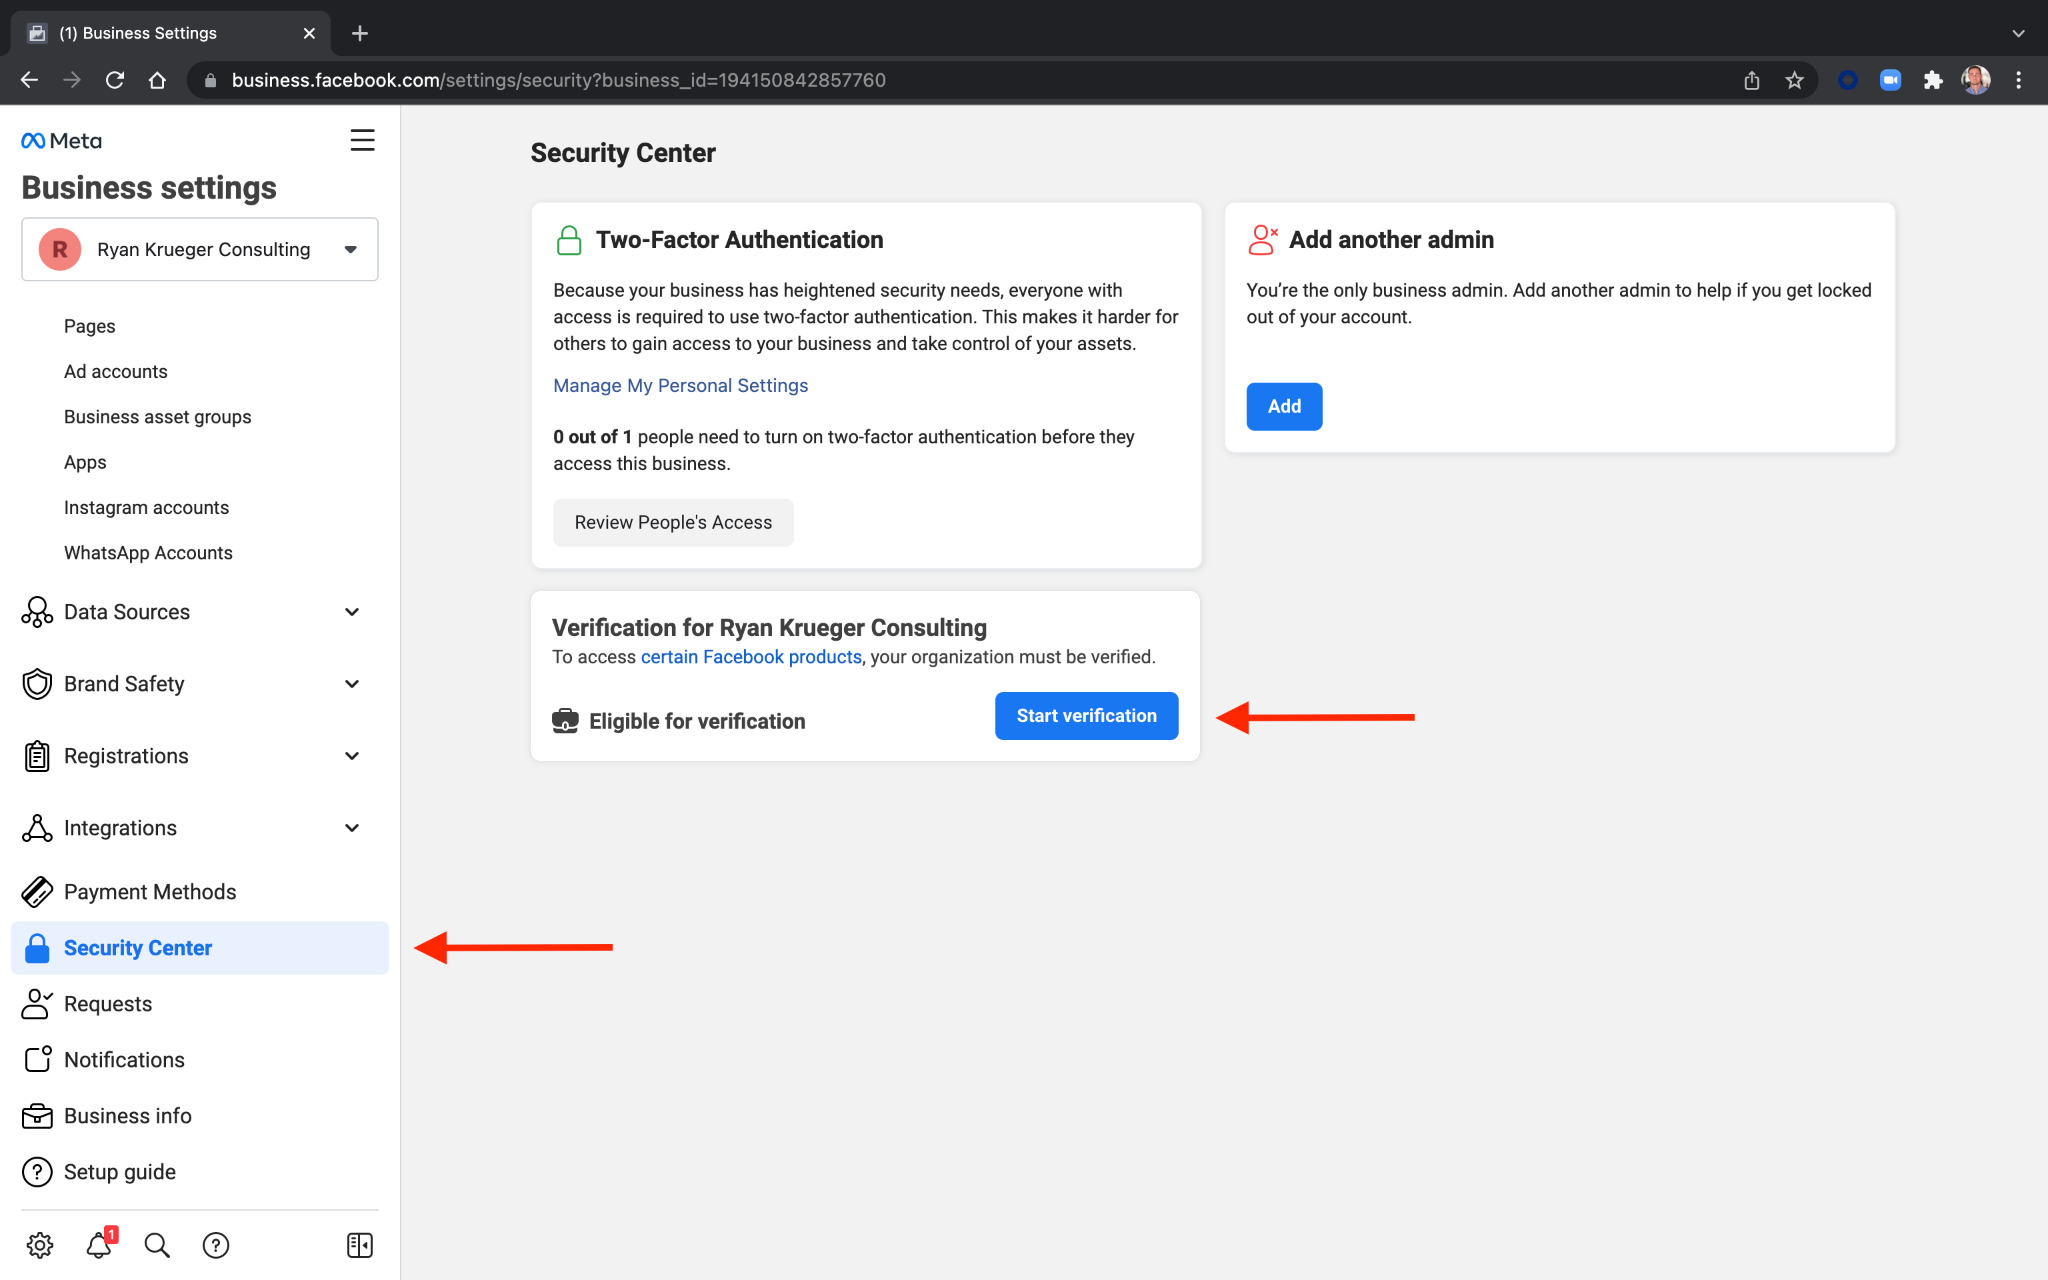2048x1280 pixels.
Task: Click the Zoom extension icon
Action: [1890, 80]
